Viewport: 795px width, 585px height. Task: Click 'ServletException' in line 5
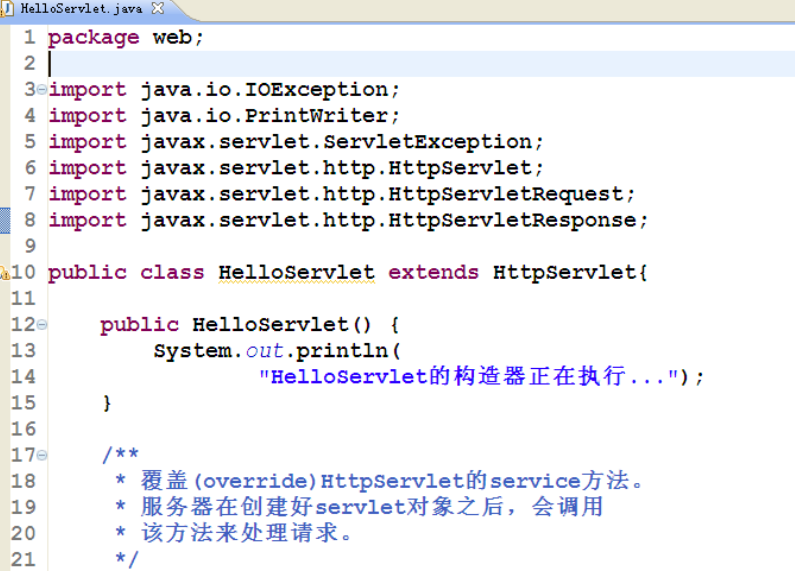[x=427, y=142]
